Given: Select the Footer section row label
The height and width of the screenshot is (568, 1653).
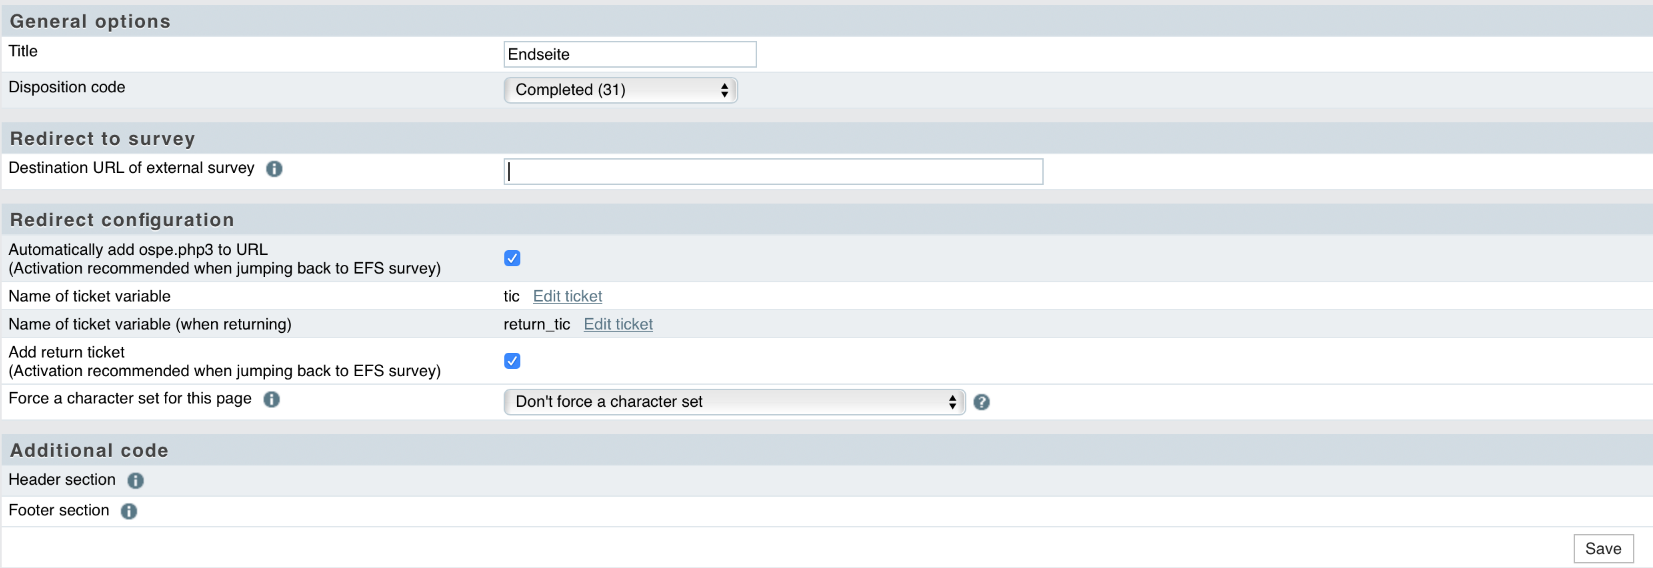Looking at the screenshot, I should click(x=59, y=510).
